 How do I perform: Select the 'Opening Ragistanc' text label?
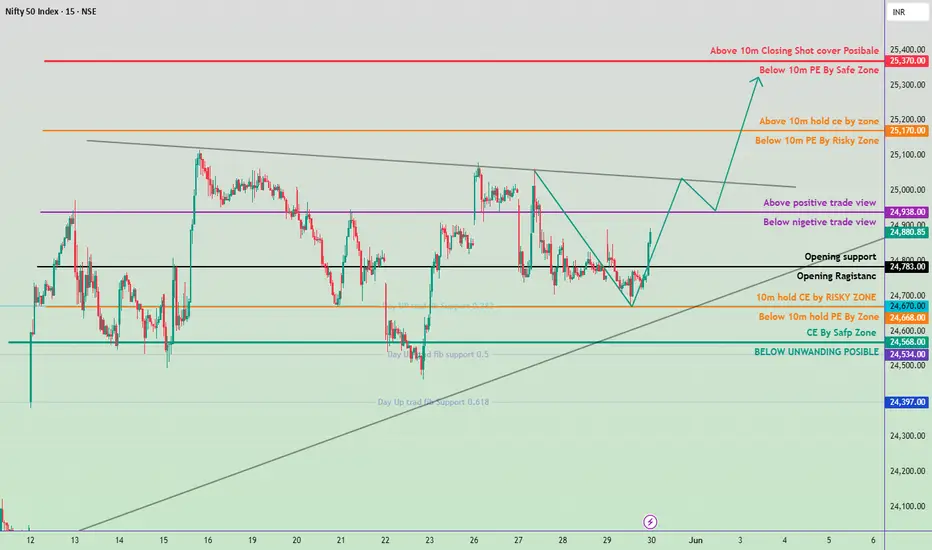point(836,276)
